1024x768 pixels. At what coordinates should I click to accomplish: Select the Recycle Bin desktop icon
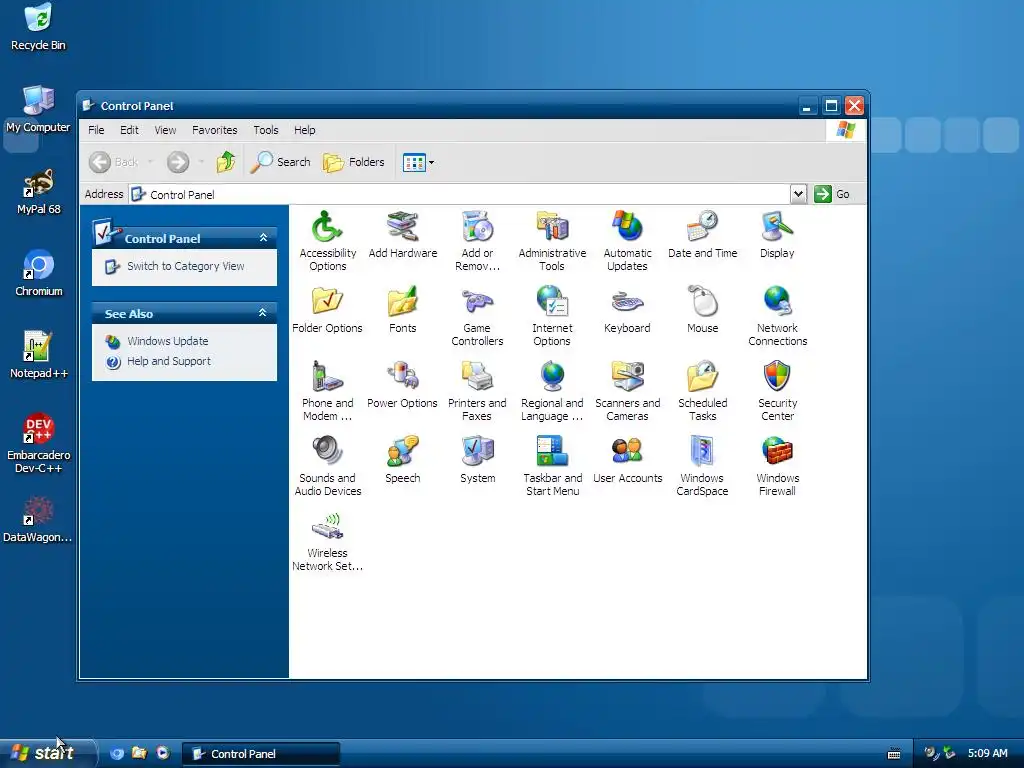click(39, 27)
